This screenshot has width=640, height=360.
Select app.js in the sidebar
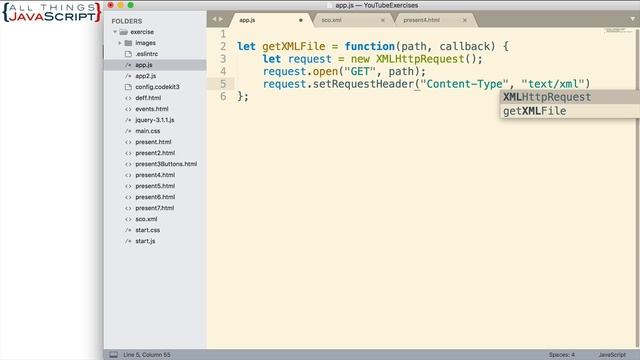(x=144, y=65)
